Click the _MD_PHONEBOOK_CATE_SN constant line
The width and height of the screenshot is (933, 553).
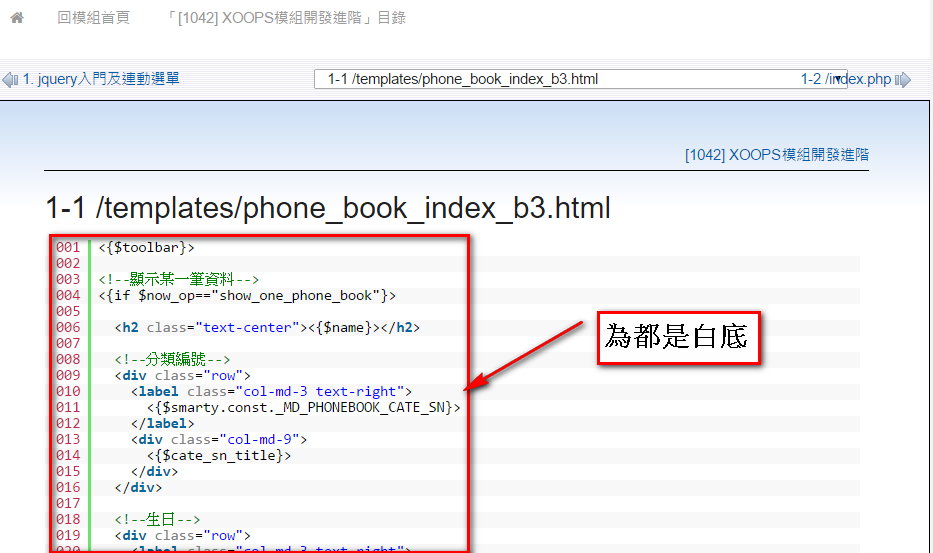tap(304, 407)
